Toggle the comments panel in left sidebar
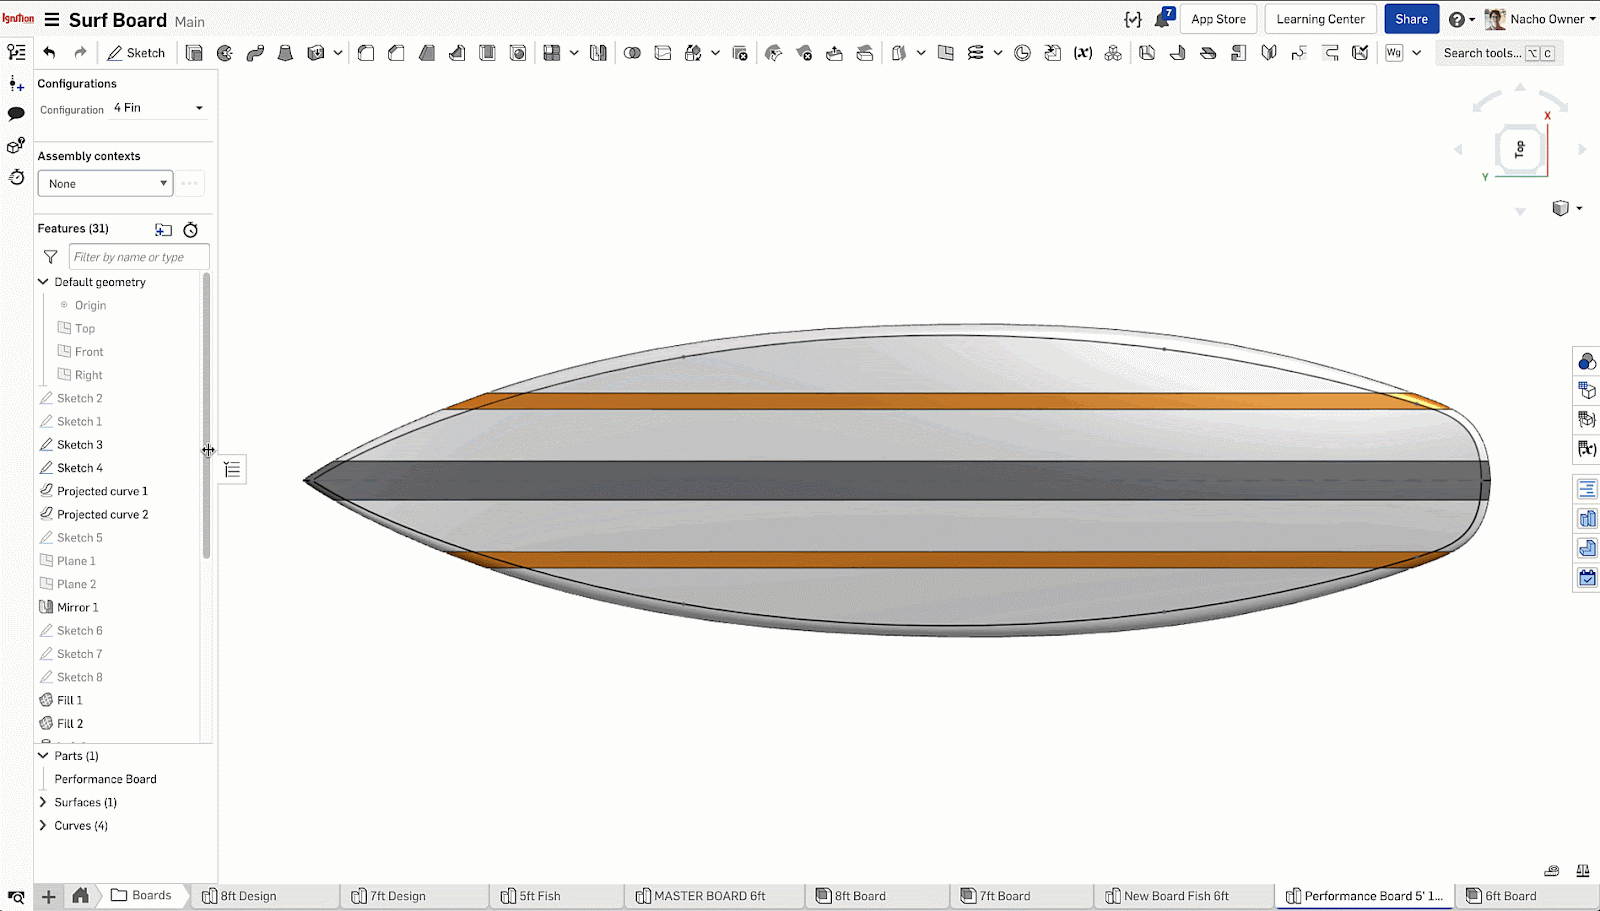The image size is (1600, 911). coord(16,114)
